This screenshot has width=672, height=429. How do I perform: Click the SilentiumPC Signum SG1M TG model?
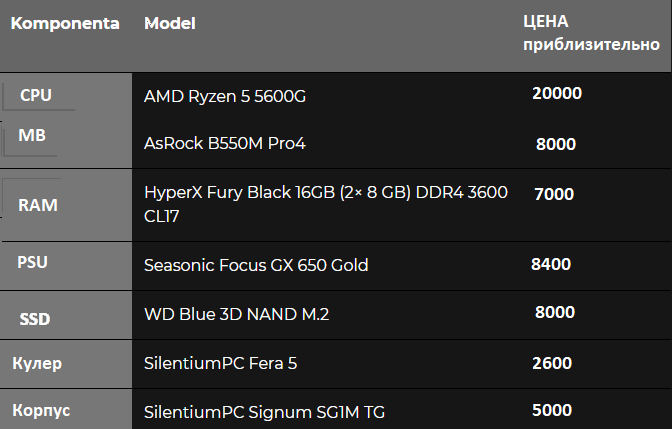(x=264, y=412)
